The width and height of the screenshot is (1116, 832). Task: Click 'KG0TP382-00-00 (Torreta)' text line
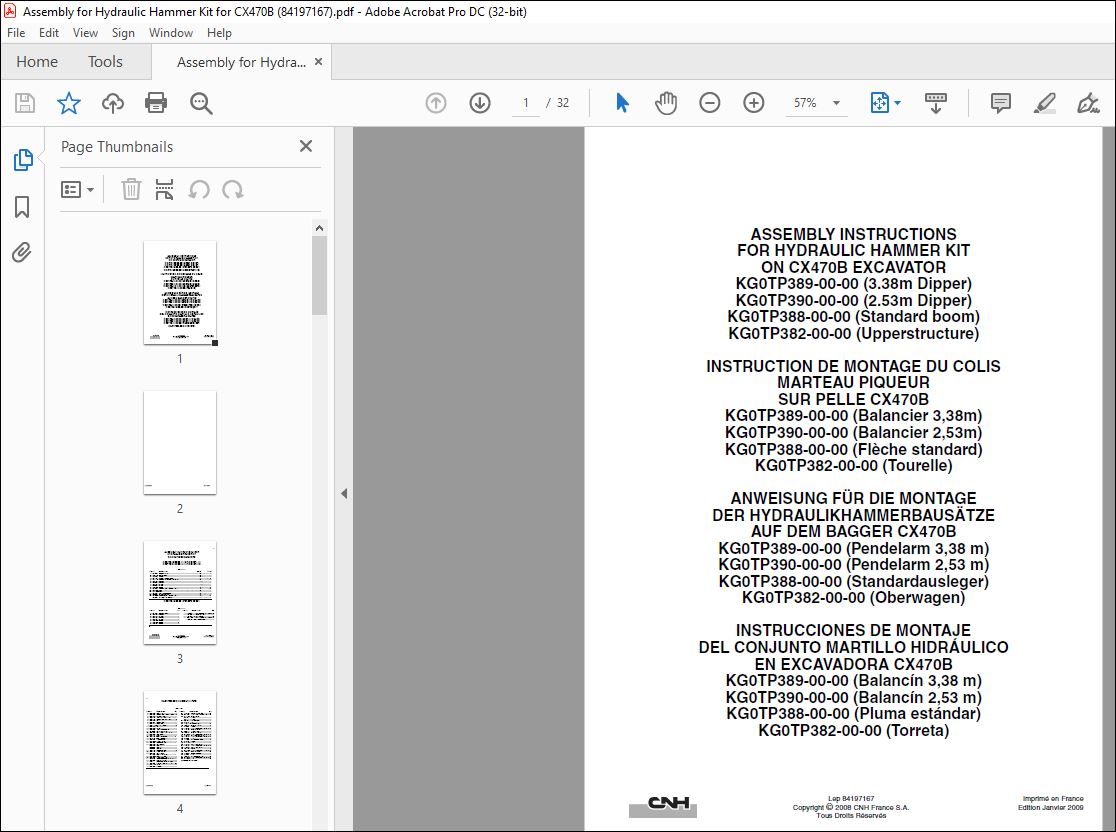[x=853, y=730]
